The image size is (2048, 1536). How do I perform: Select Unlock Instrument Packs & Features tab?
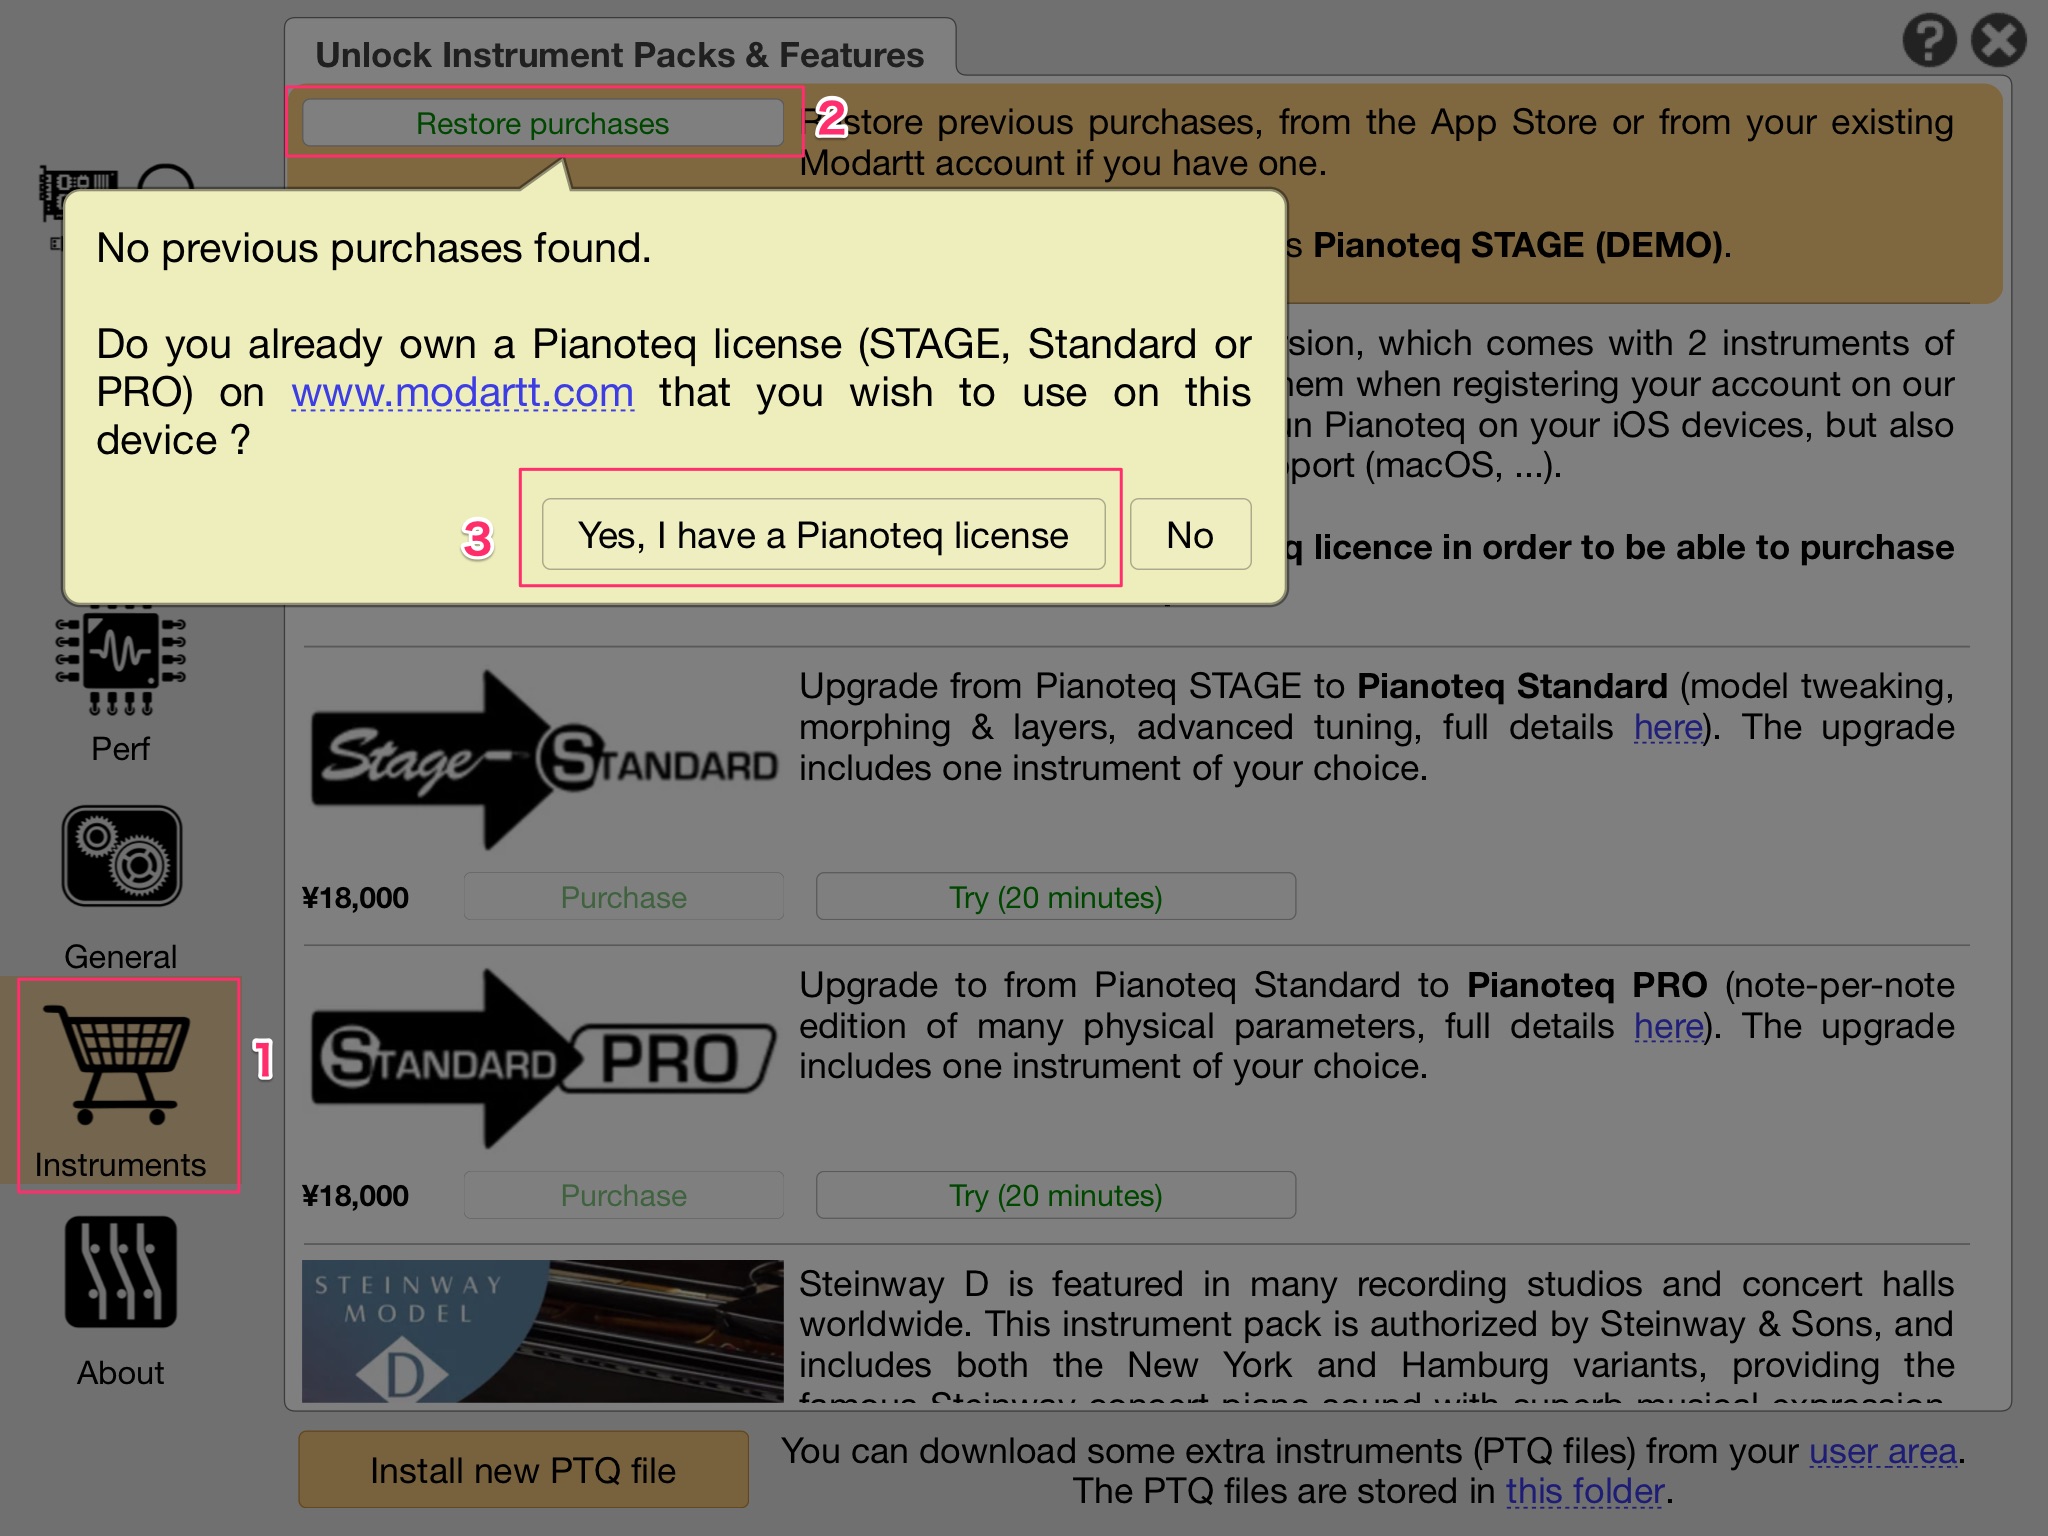tap(620, 54)
